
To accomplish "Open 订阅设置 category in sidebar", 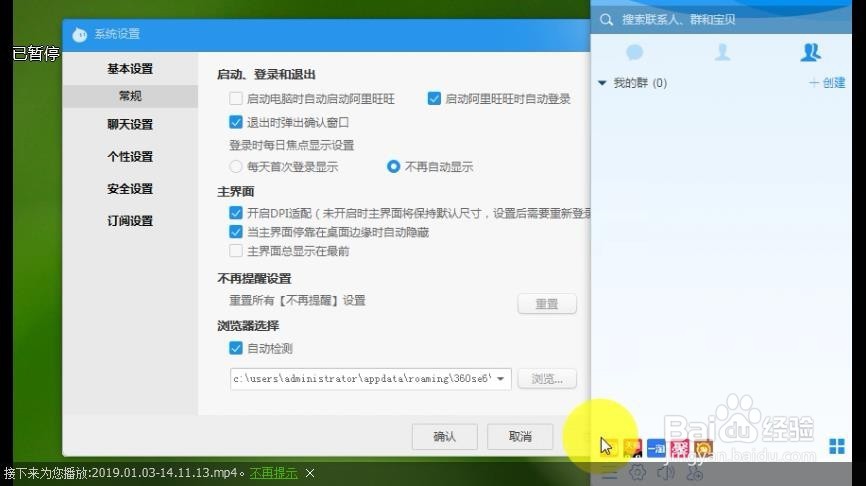I will [x=130, y=220].
